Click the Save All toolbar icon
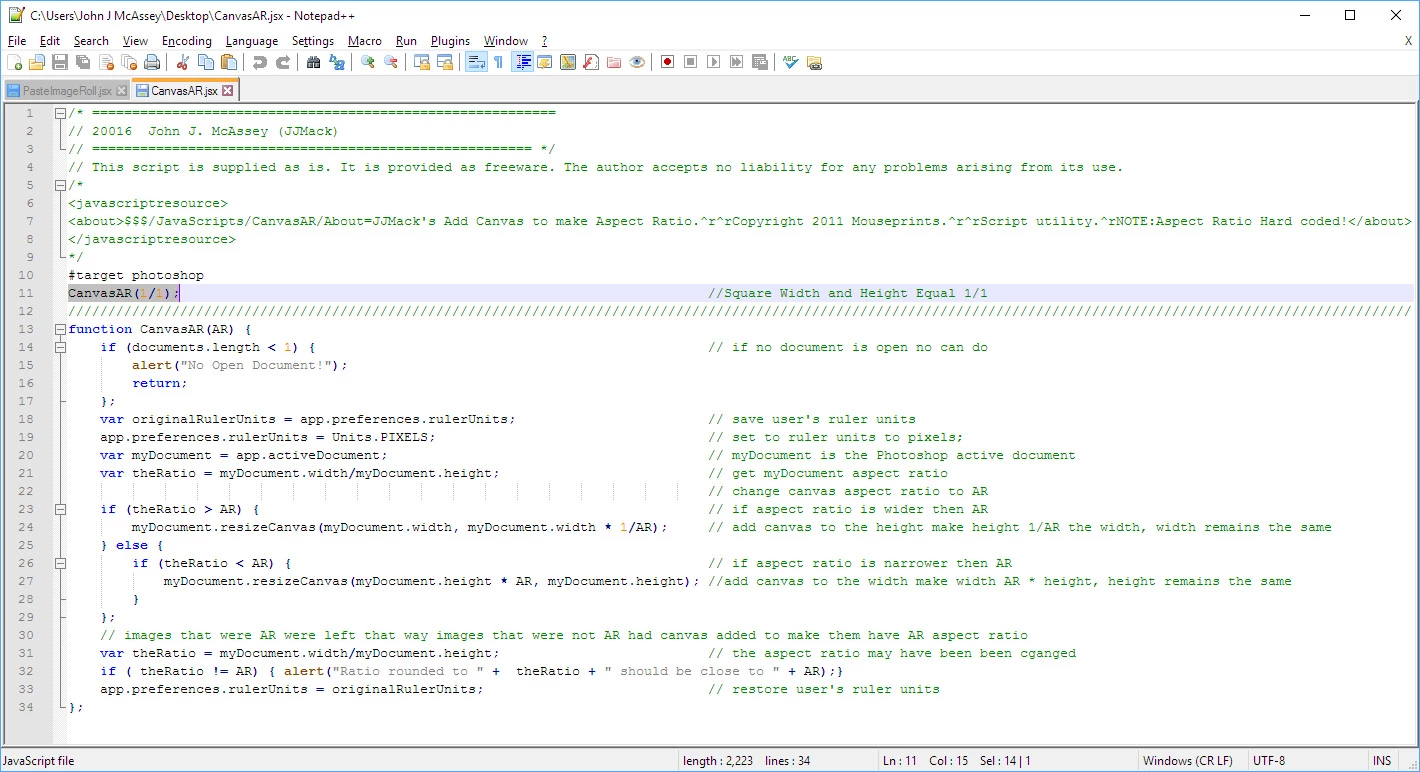The height and width of the screenshot is (772, 1420). (83, 62)
